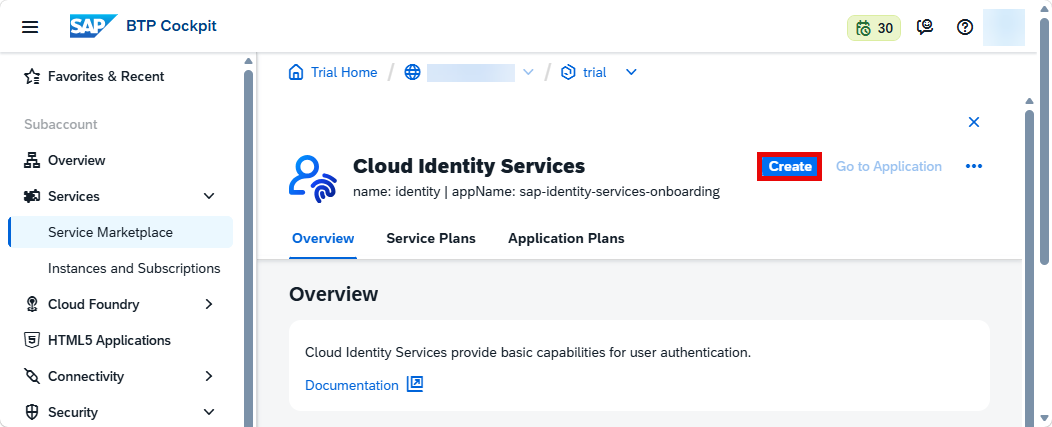Expand the Connectivity section chevron
The image size is (1052, 427).
pos(209,376)
